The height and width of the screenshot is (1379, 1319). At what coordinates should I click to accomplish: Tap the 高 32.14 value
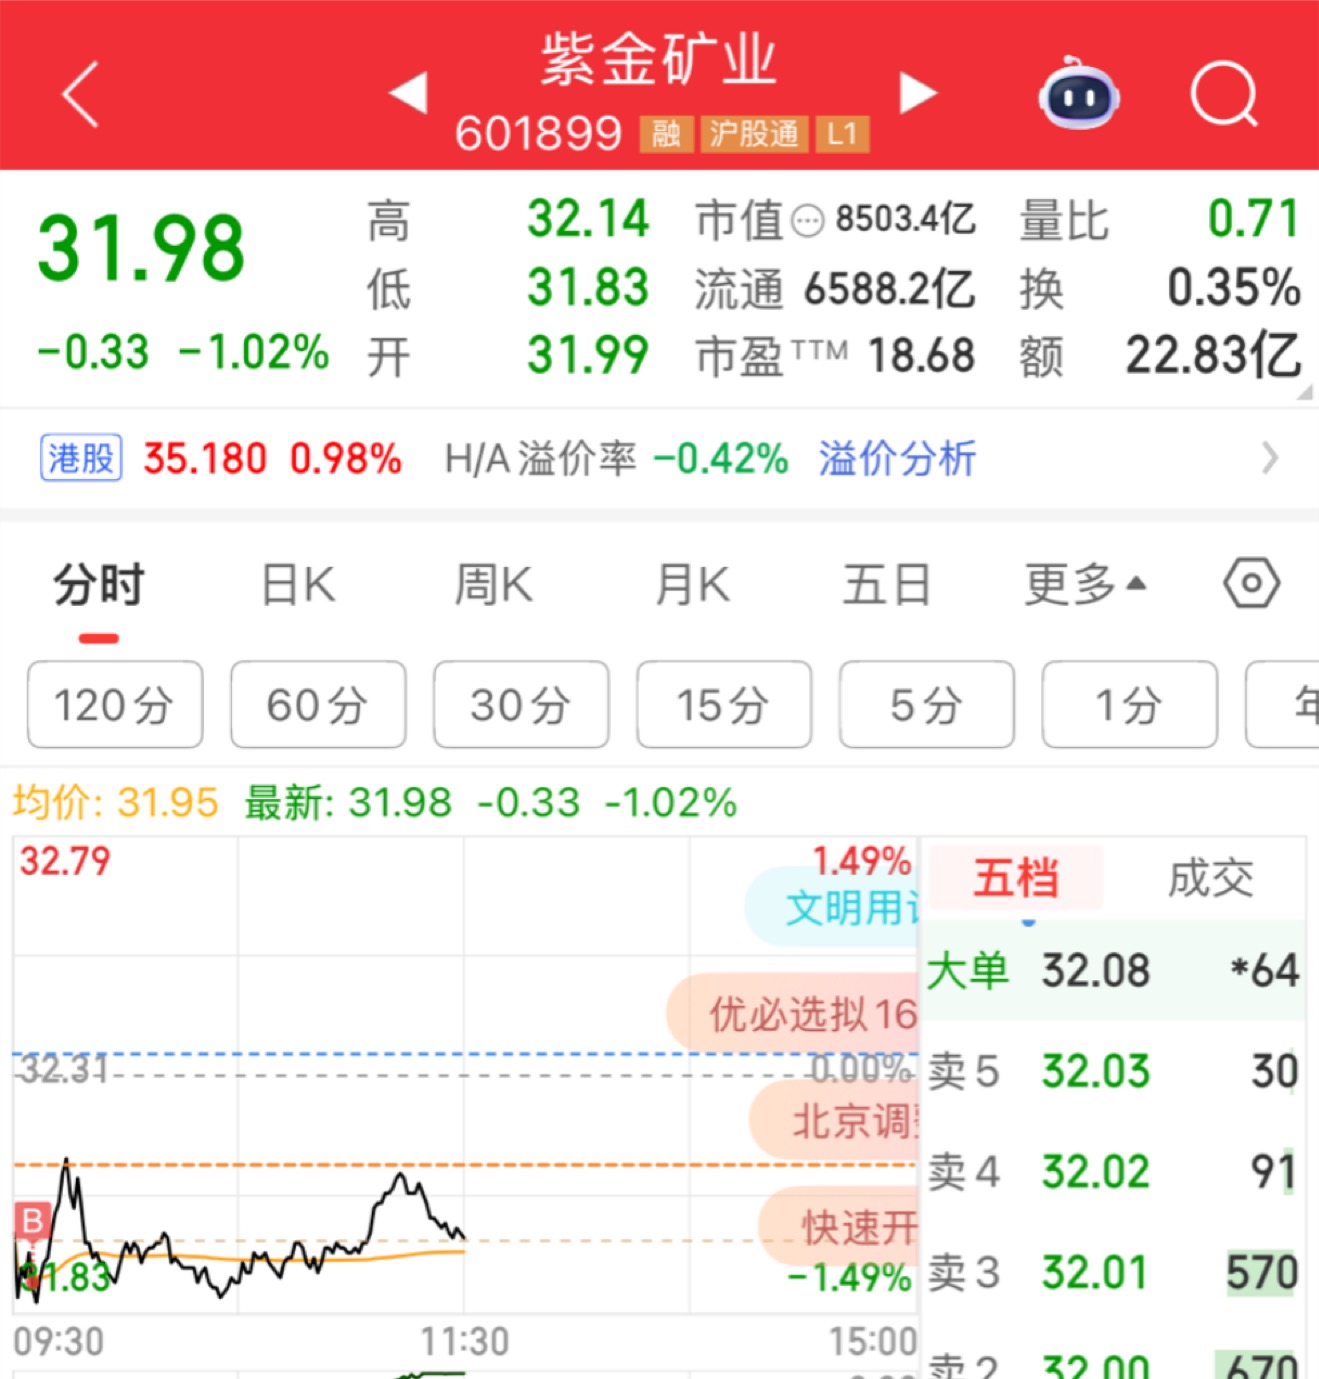[x=588, y=219]
